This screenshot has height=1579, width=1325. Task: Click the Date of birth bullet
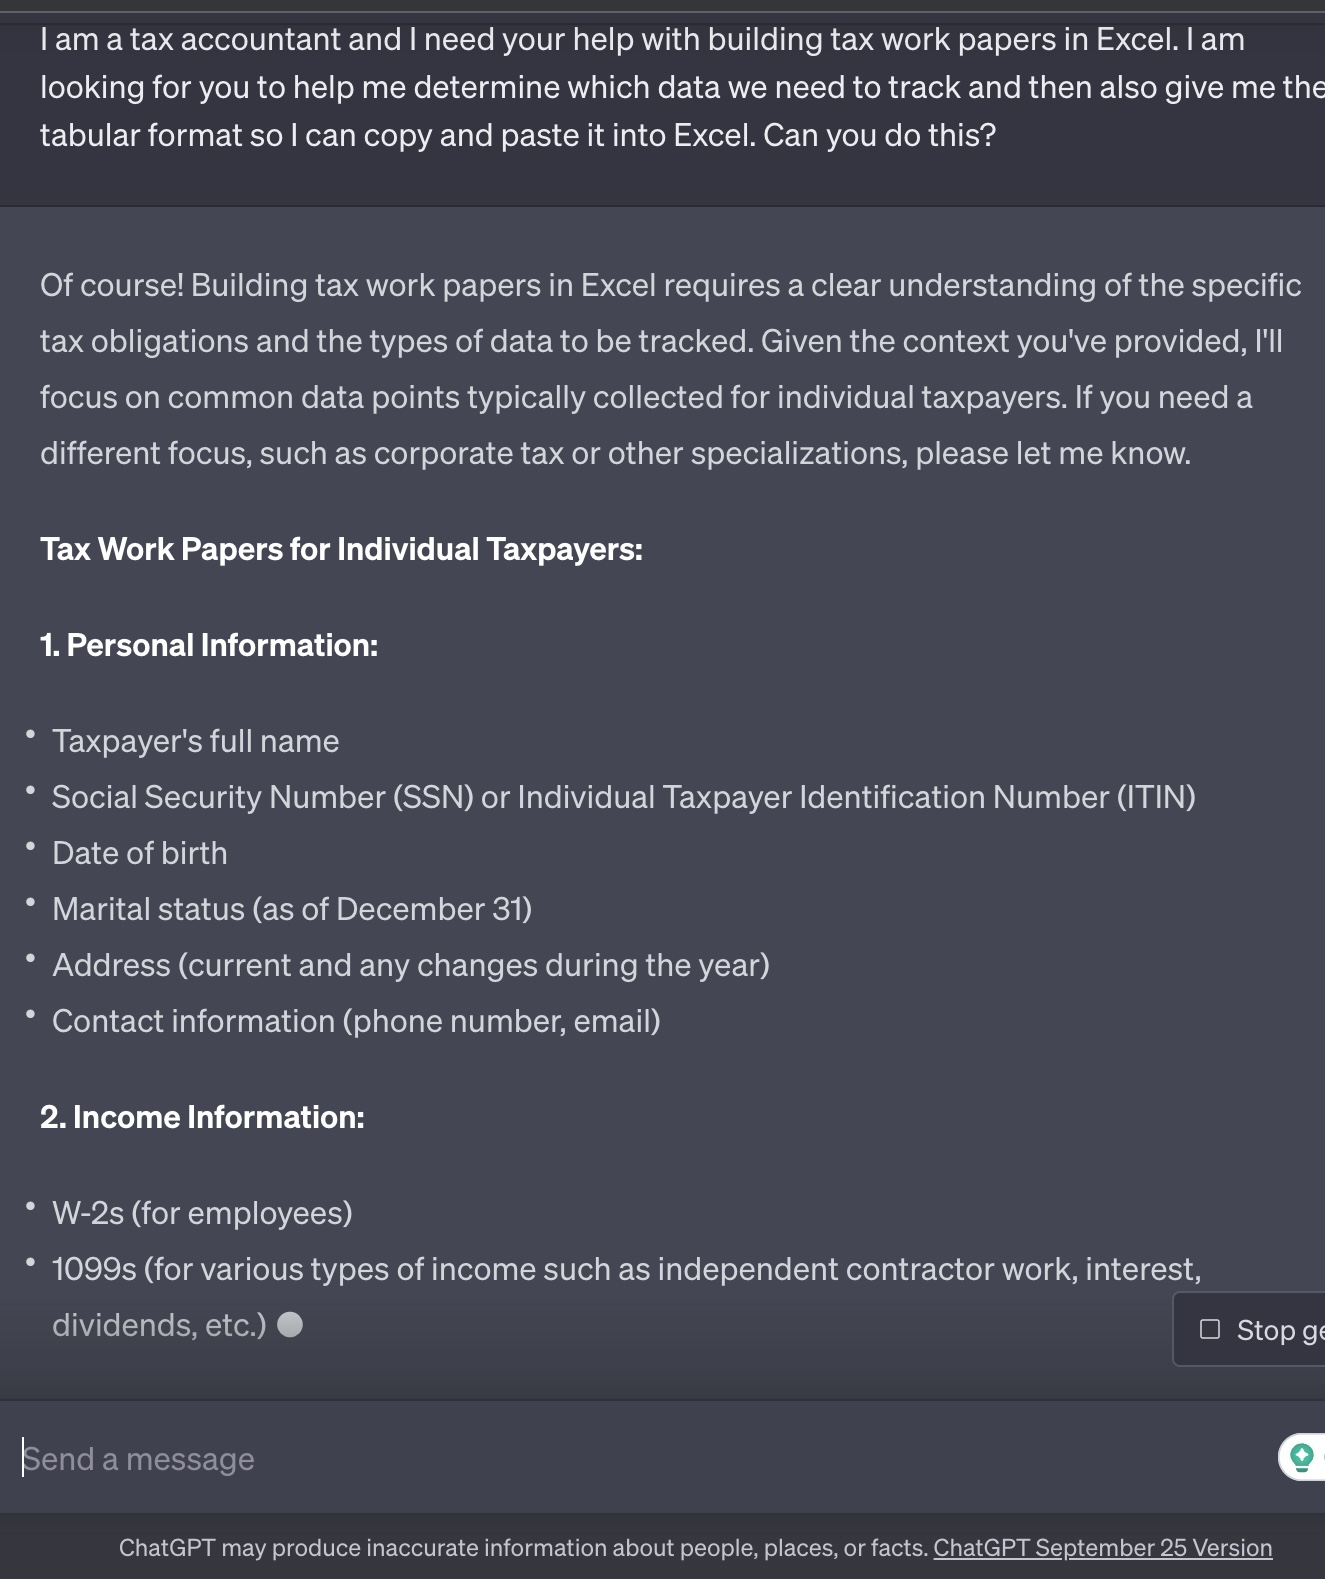(139, 853)
